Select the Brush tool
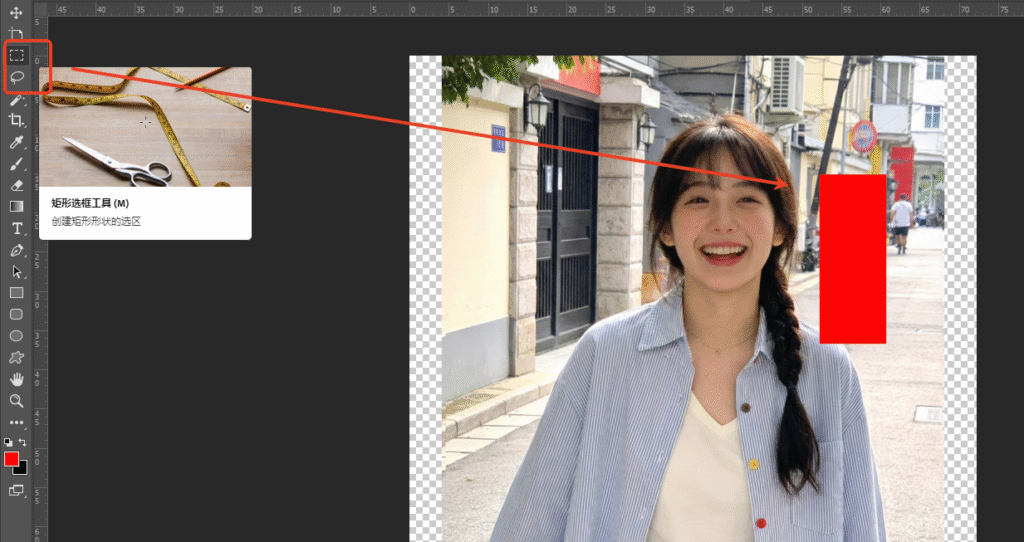The image size is (1024, 542). 16,164
